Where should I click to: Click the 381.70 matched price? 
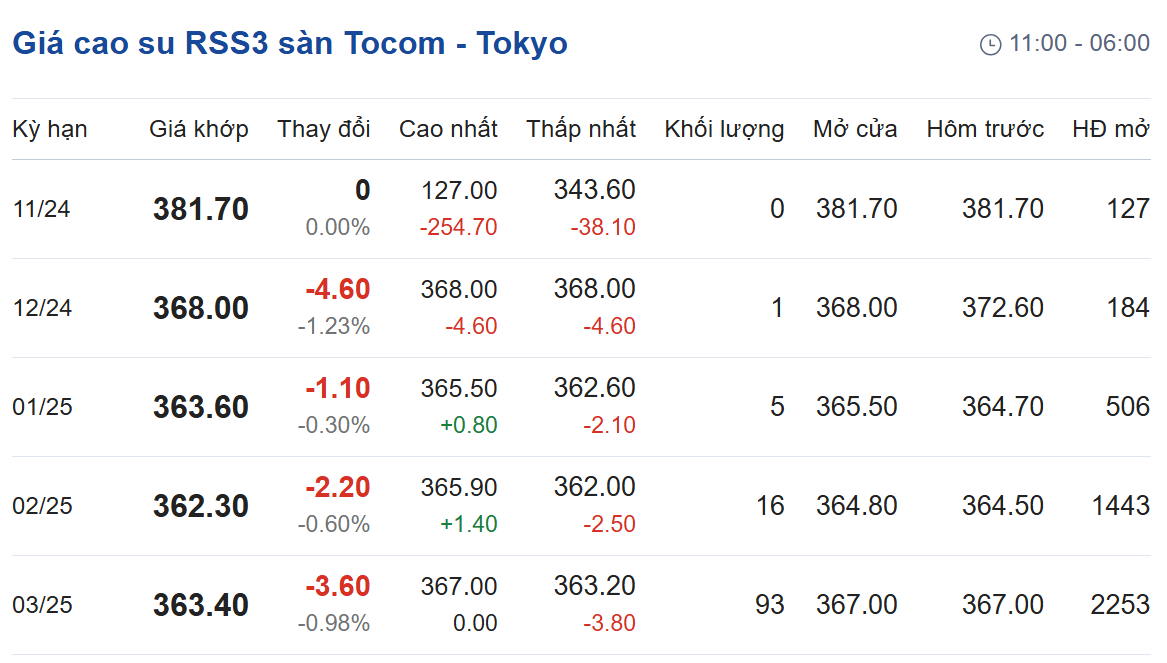point(201,209)
